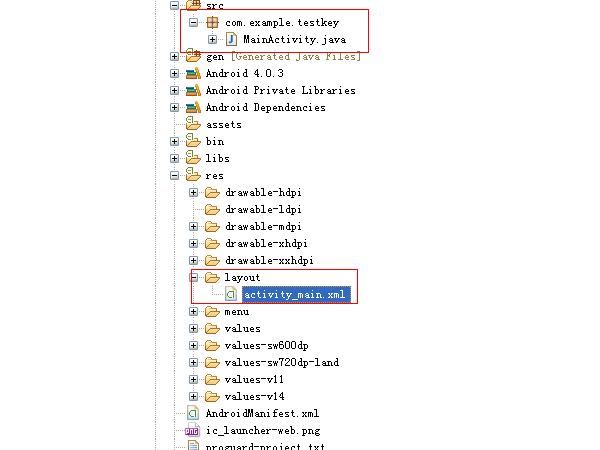Collapse the com.example.testkey package node
The width and height of the screenshot is (600, 450).
(194, 22)
